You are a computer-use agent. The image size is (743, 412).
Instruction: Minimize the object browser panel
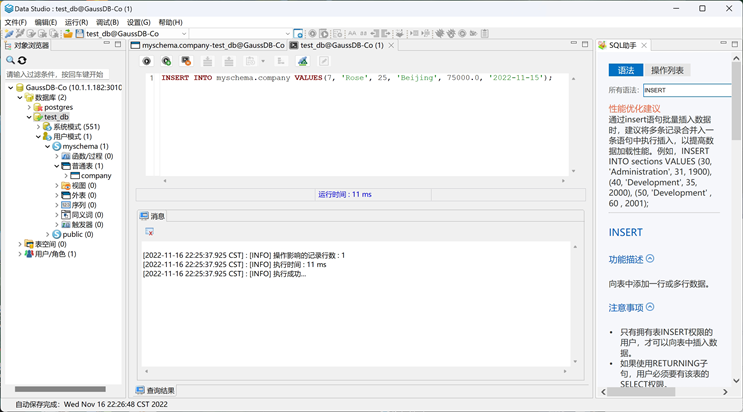click(107, 44)
